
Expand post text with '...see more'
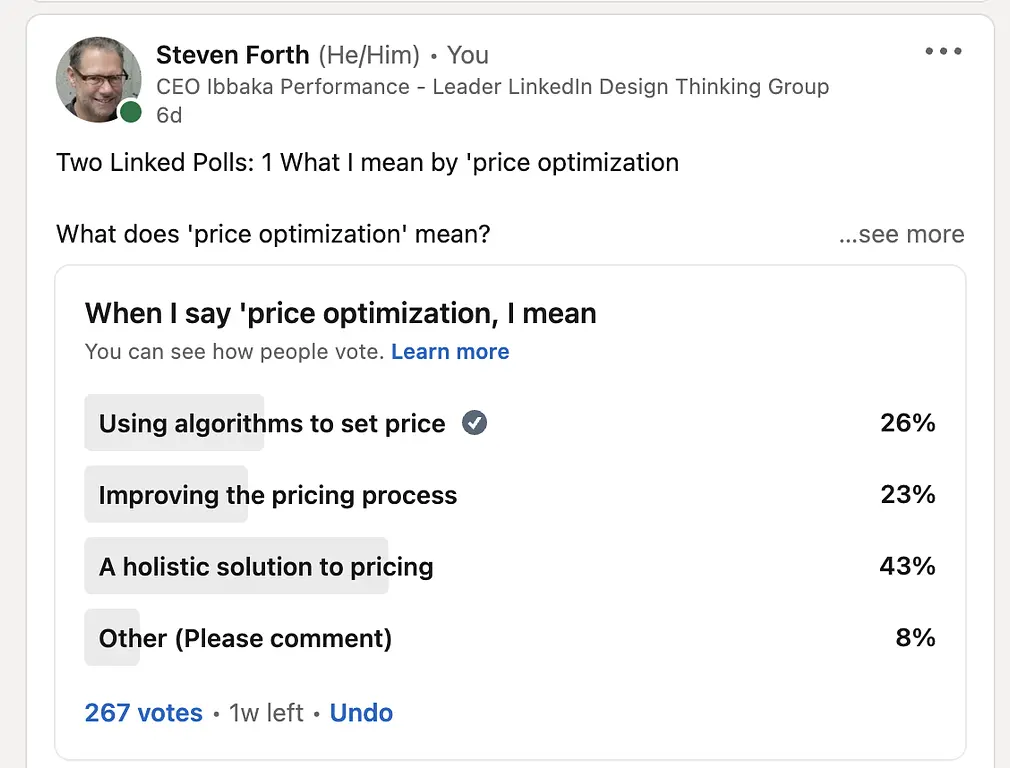click(901, 234)
